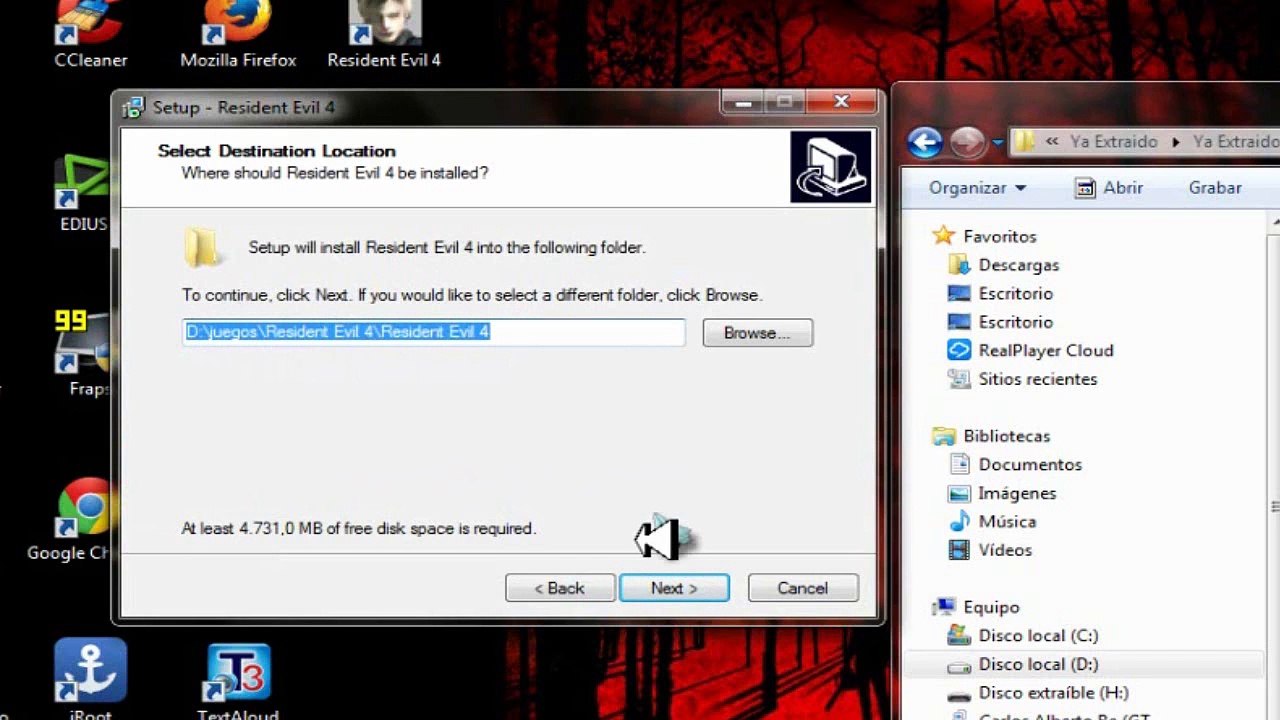Launch Fraps desktop icon
The image size is (1280, 720).
point(85,353)
